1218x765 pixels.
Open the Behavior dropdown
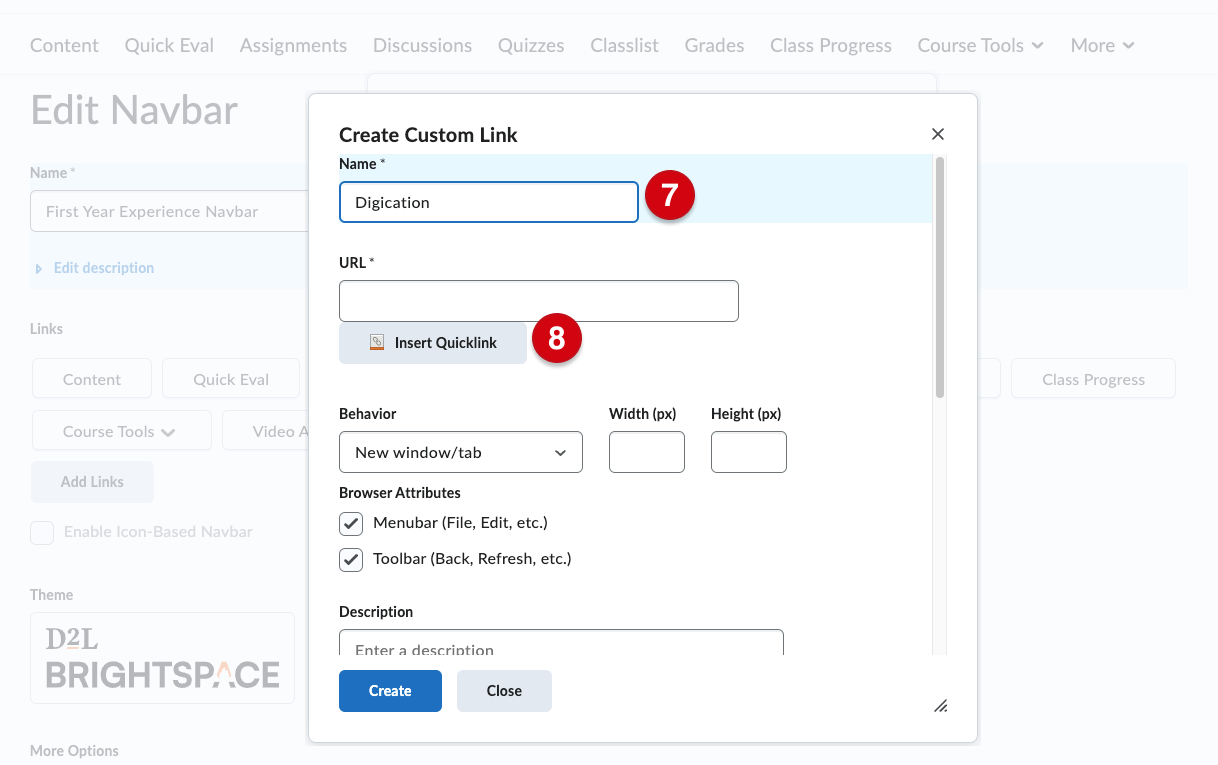coord(461,452)
